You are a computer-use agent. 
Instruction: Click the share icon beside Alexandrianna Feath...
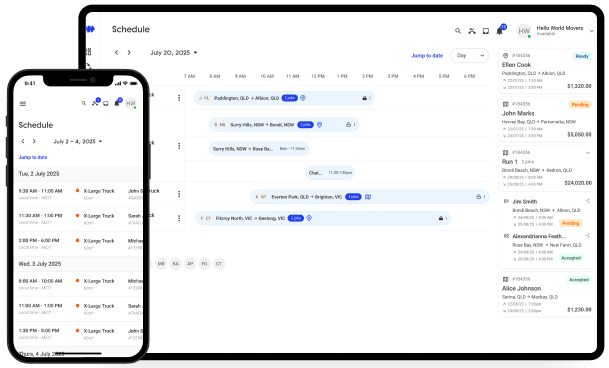click(587, 235)
